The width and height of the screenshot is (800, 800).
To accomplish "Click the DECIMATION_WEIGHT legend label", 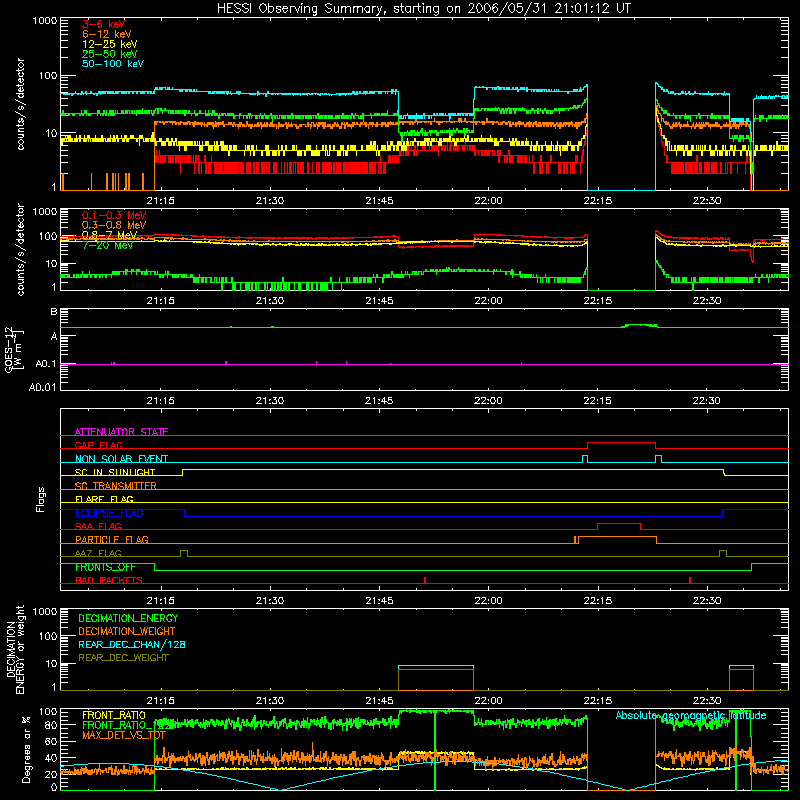I will (127, 632).
